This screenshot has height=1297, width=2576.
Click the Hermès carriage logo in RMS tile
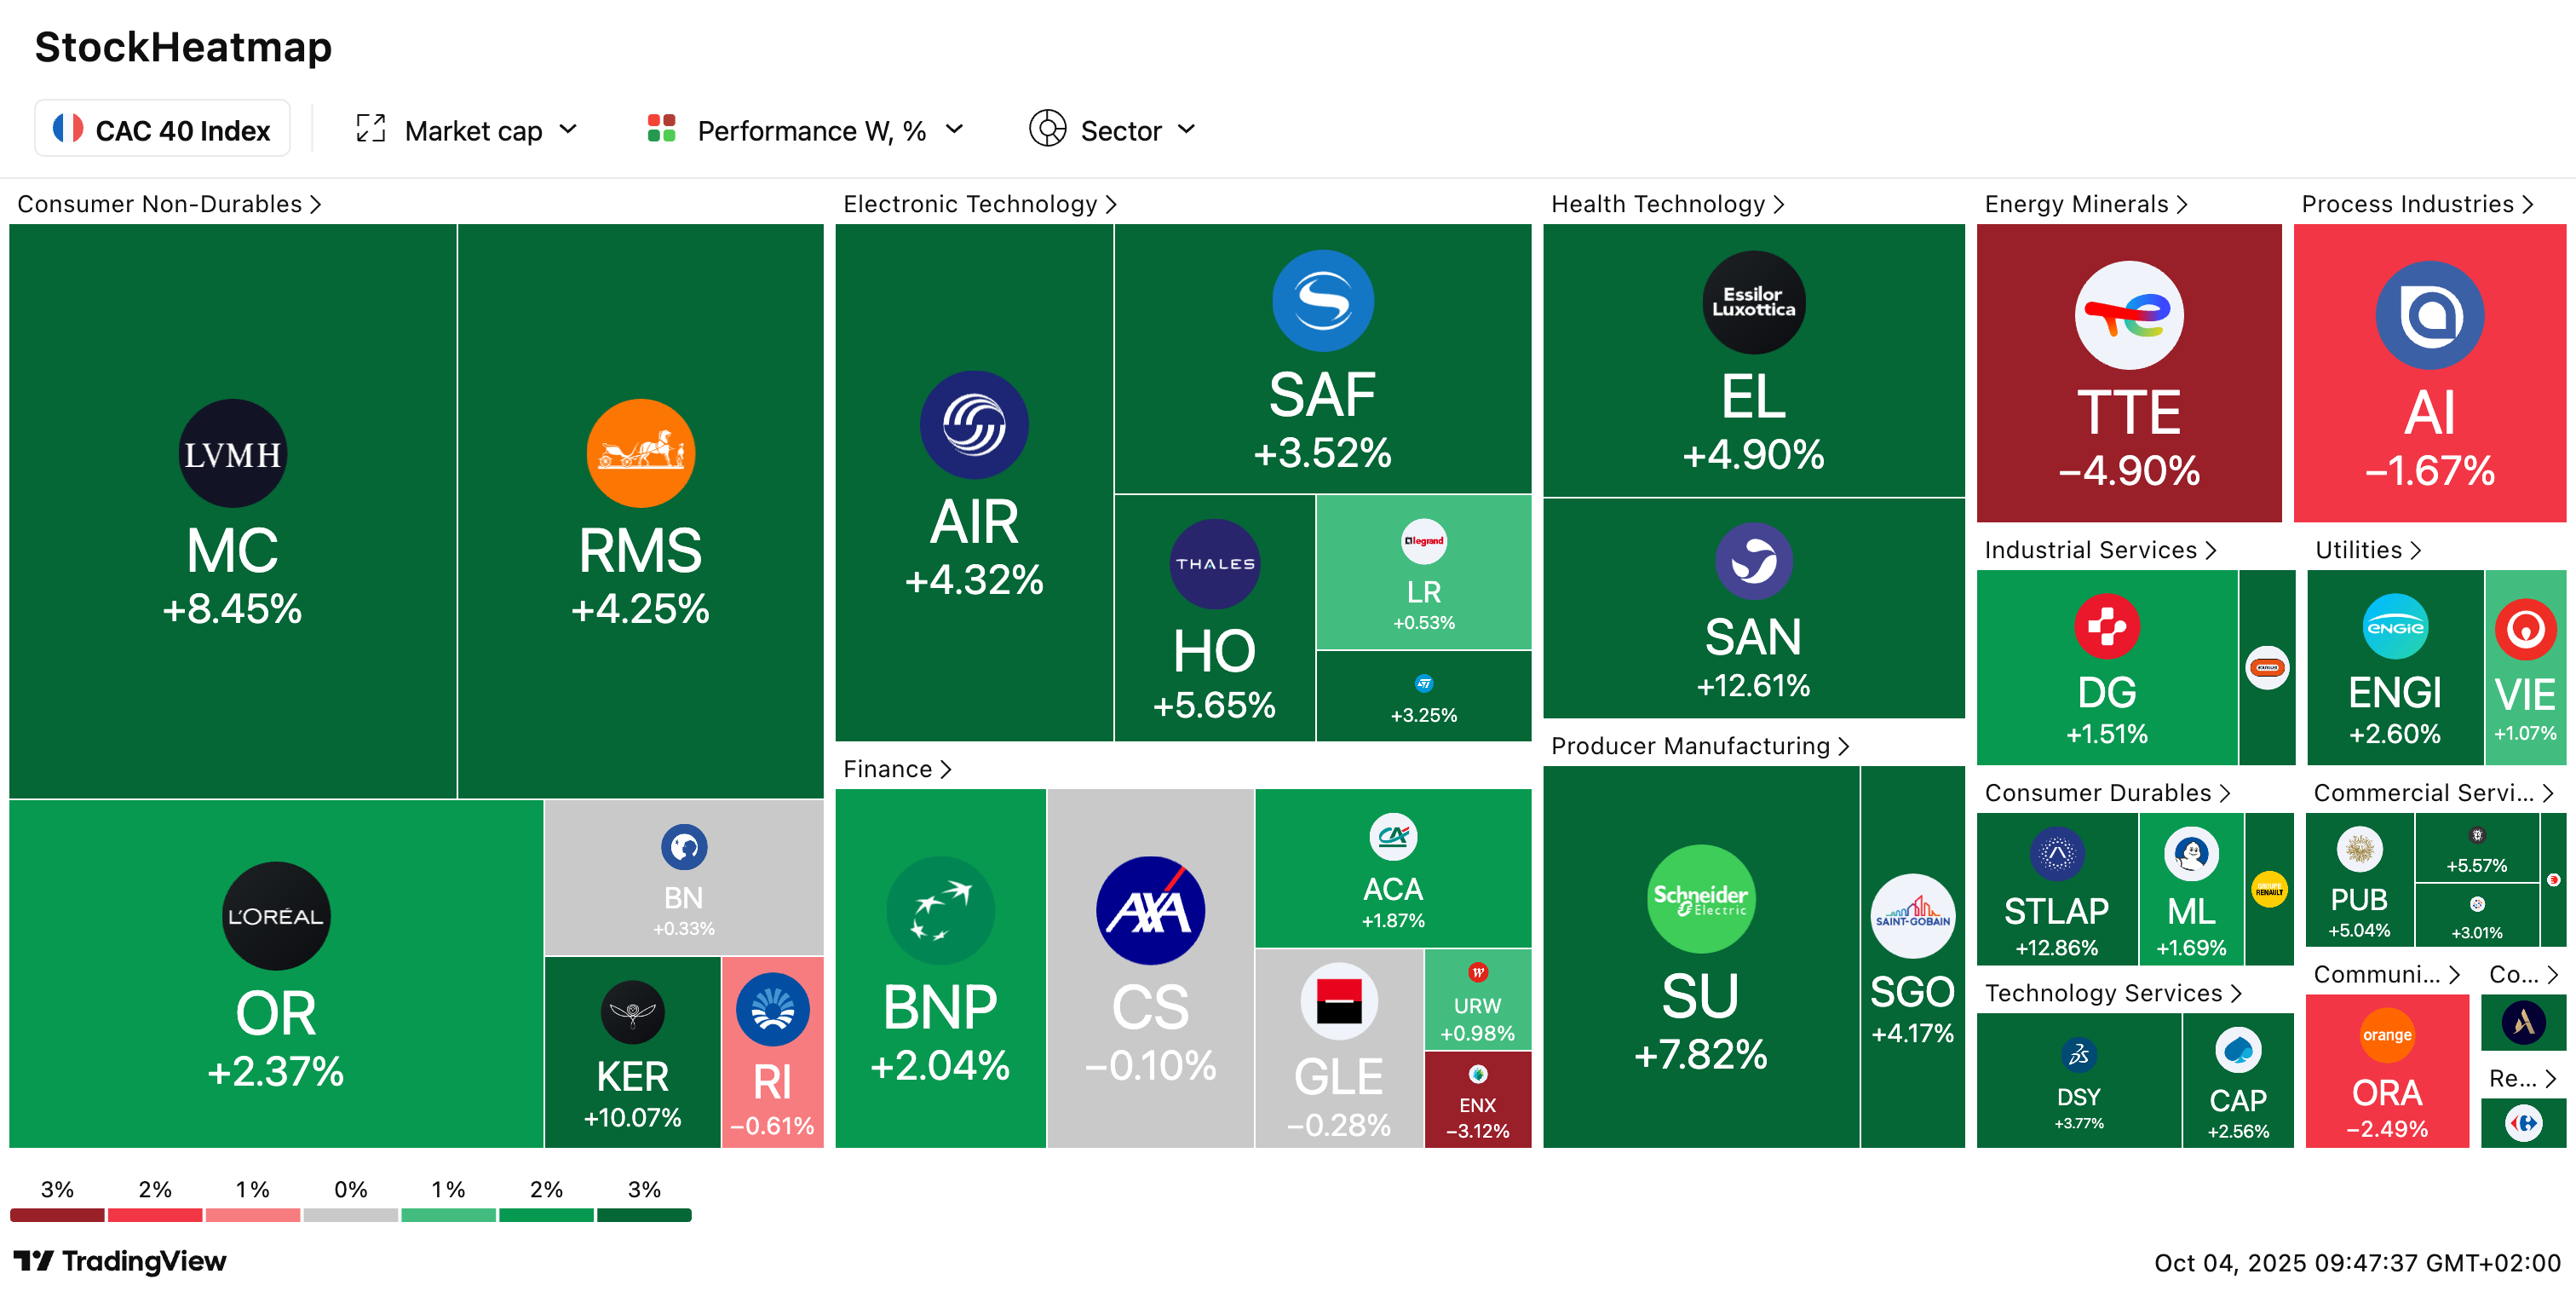pos(640,453)
